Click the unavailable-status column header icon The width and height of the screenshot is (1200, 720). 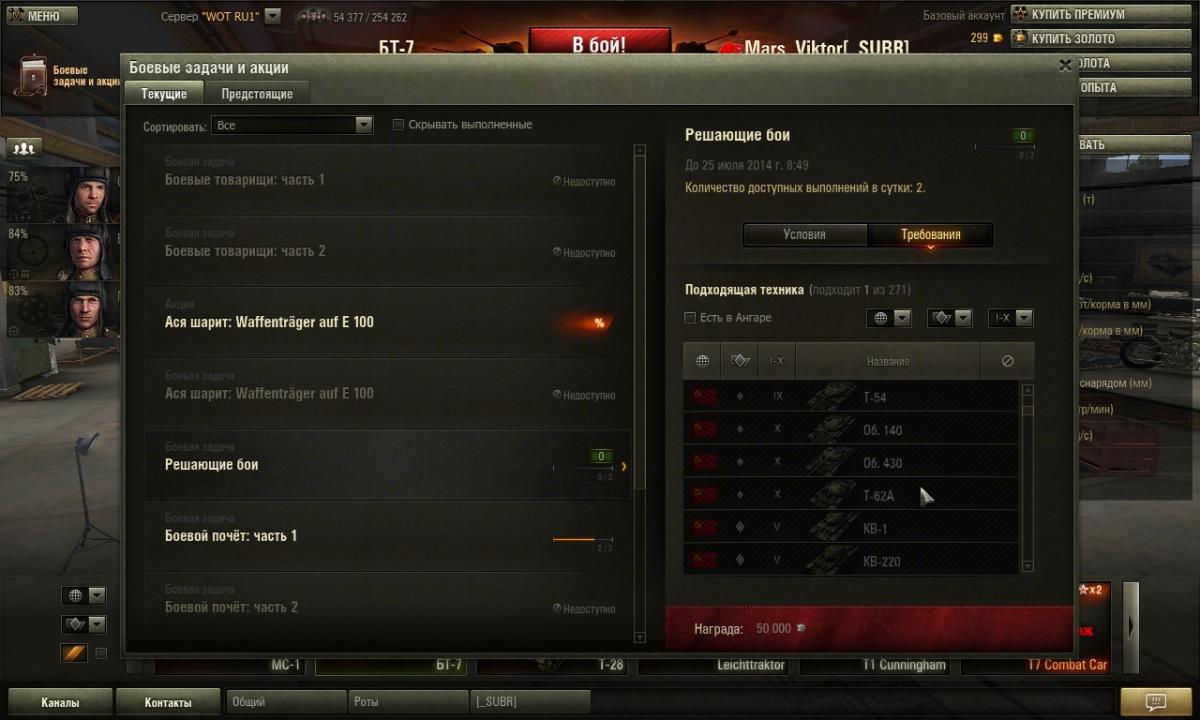click(x=1007, y=361)
